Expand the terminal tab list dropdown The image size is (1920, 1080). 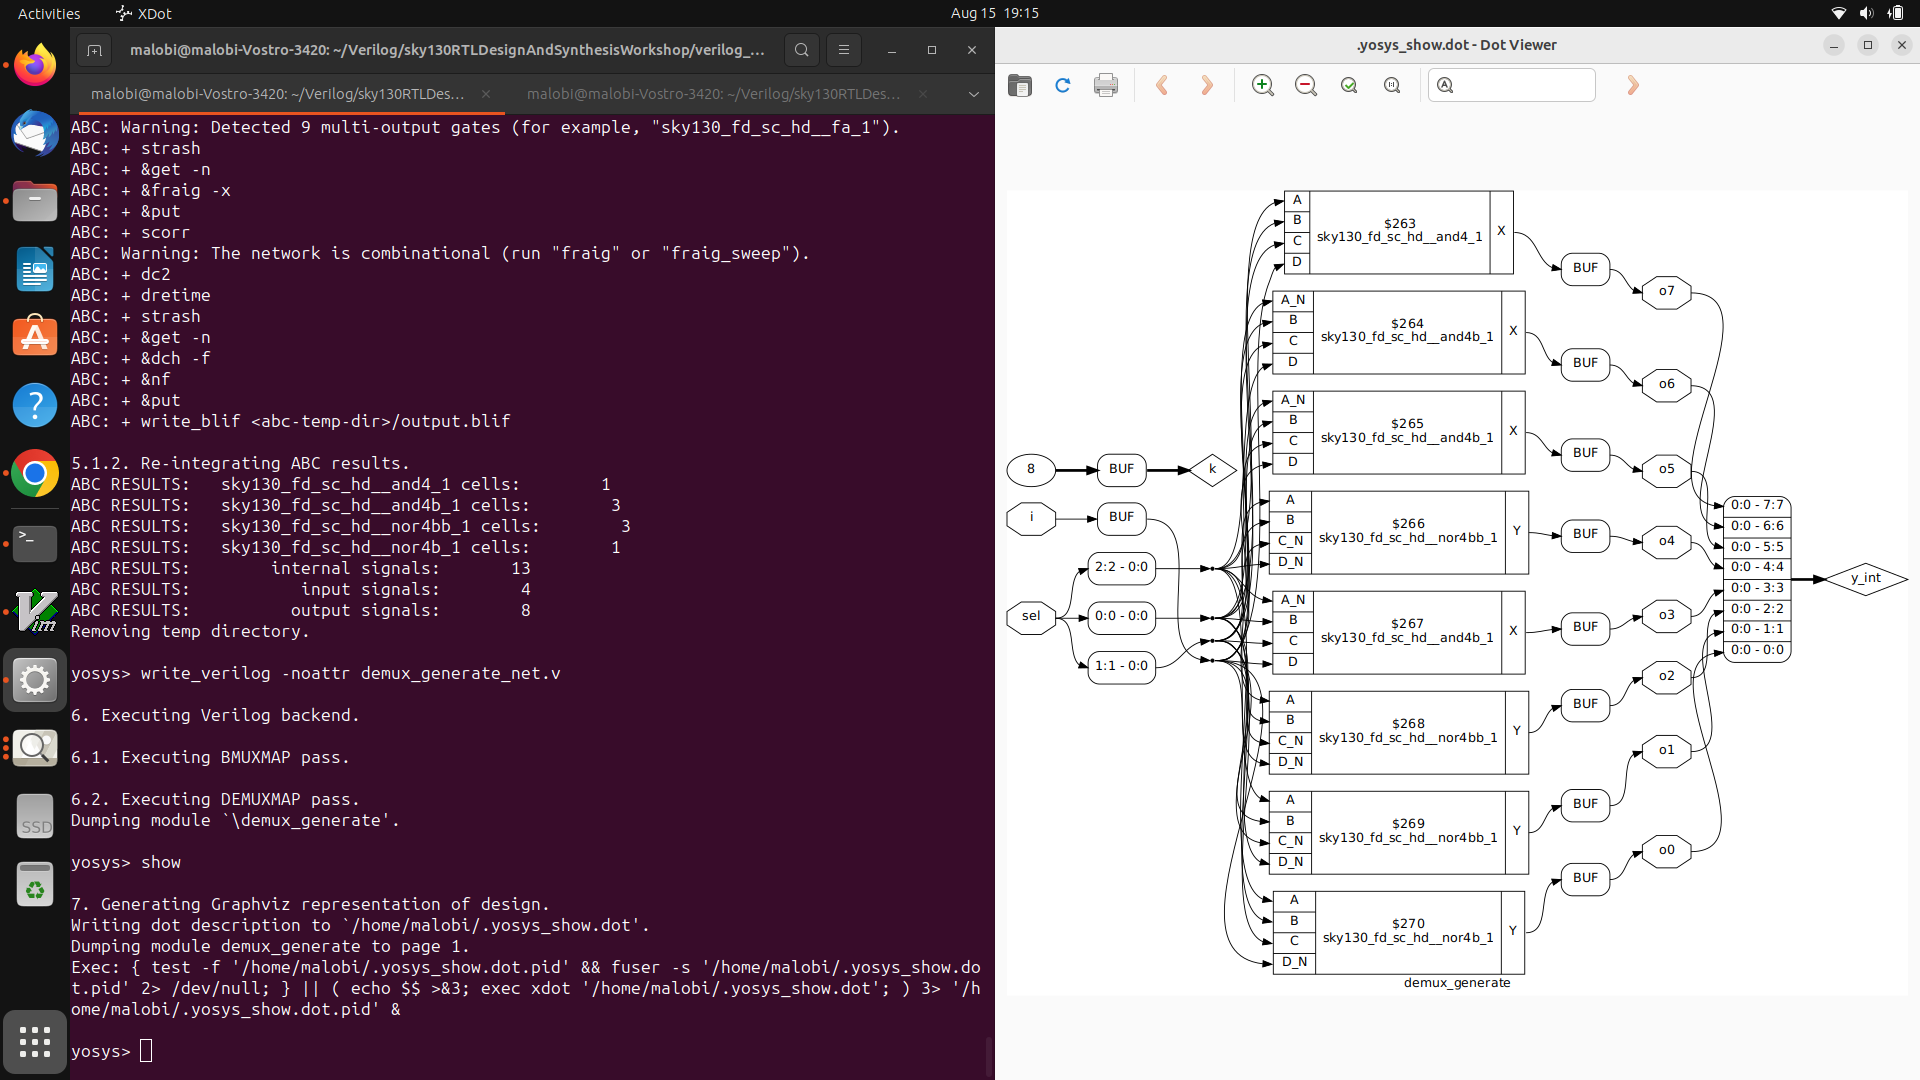point(973,94)
